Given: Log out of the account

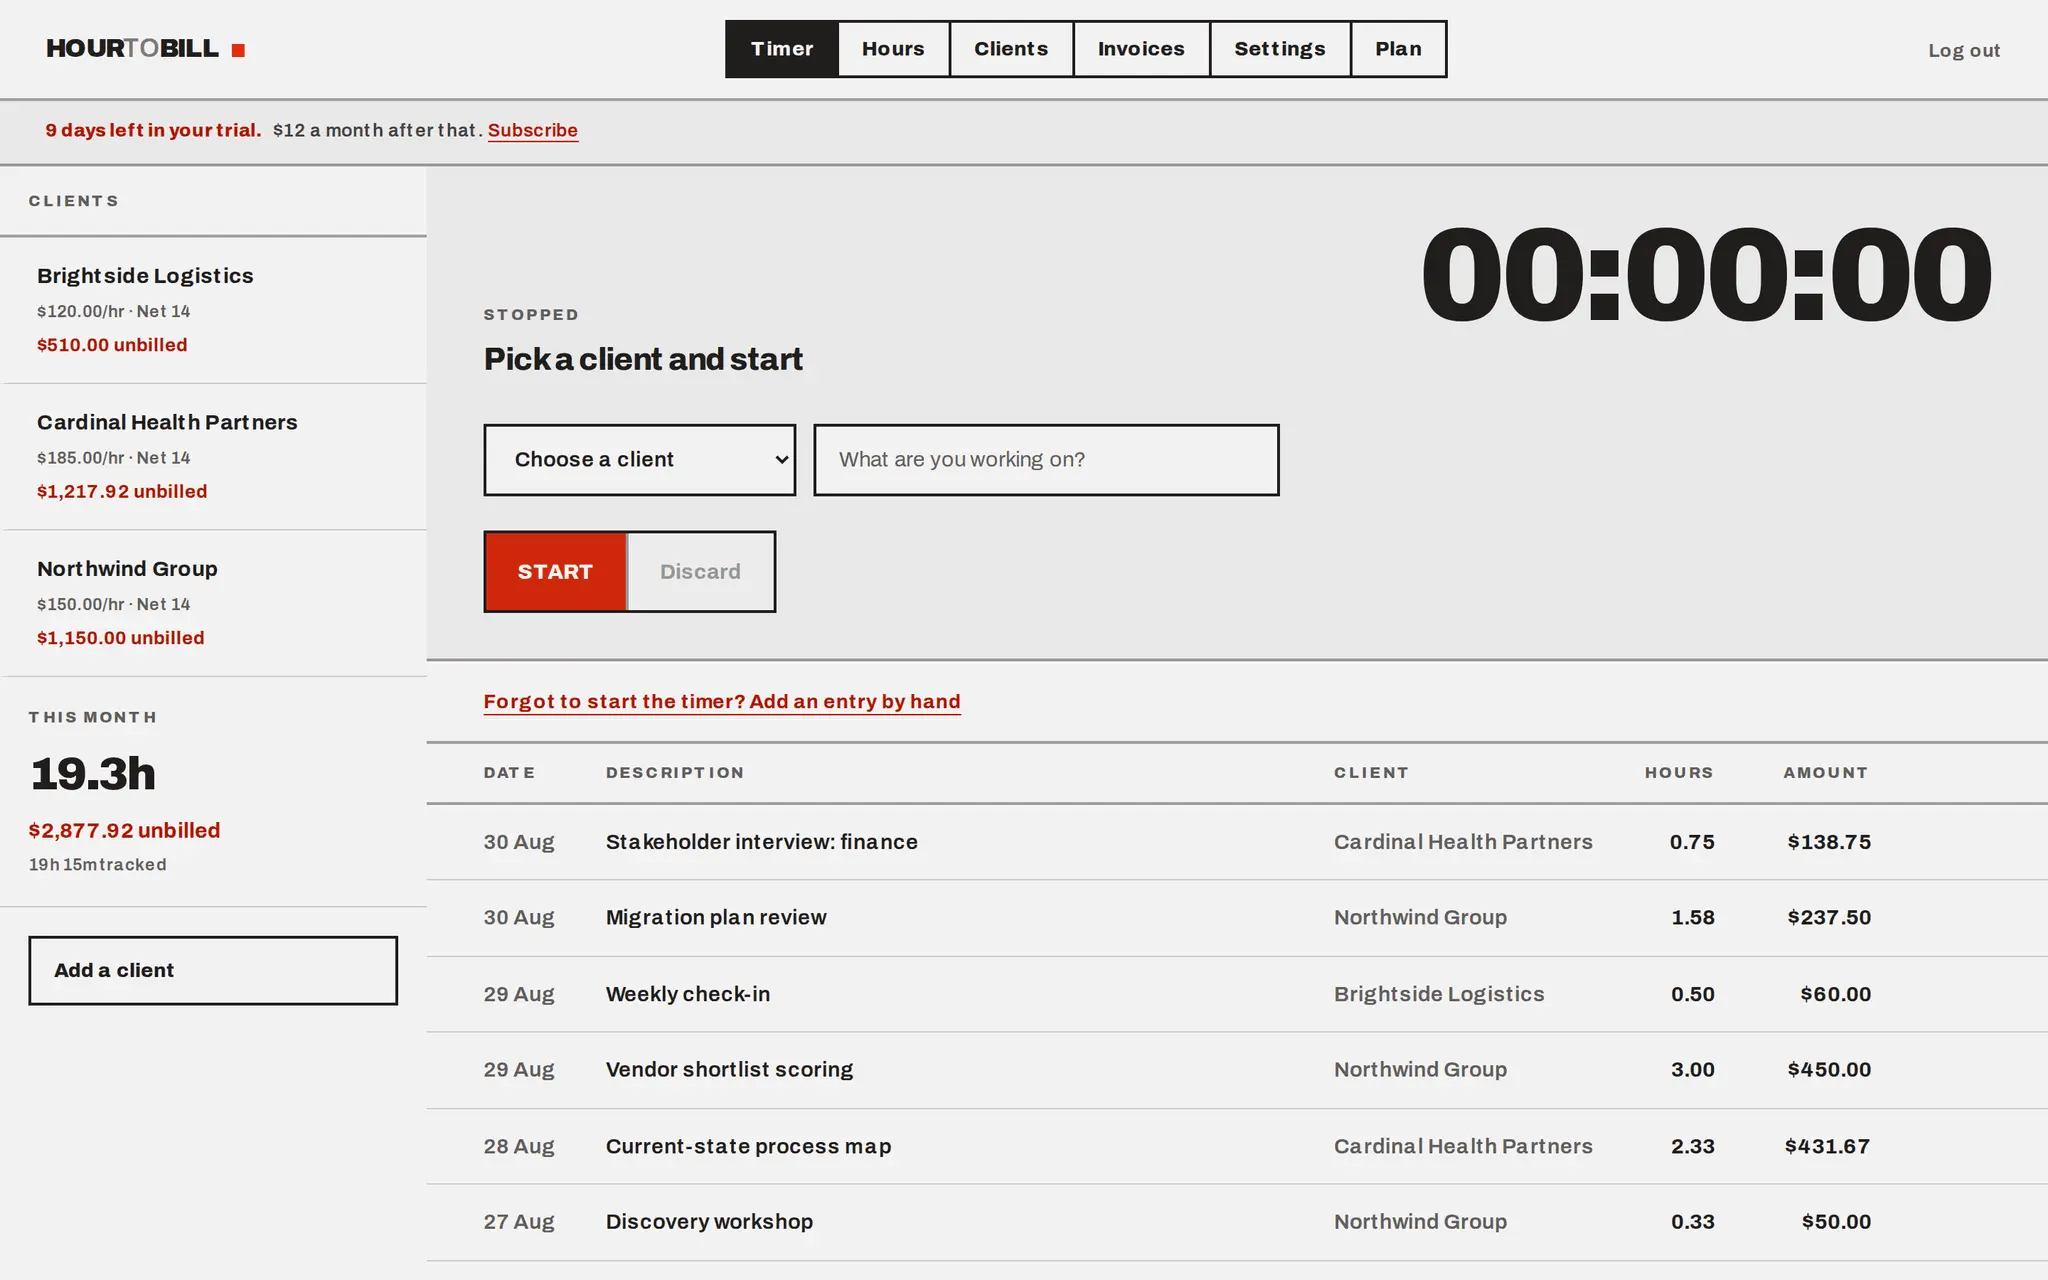Looking at the screenshot, I should (1964, 50).
